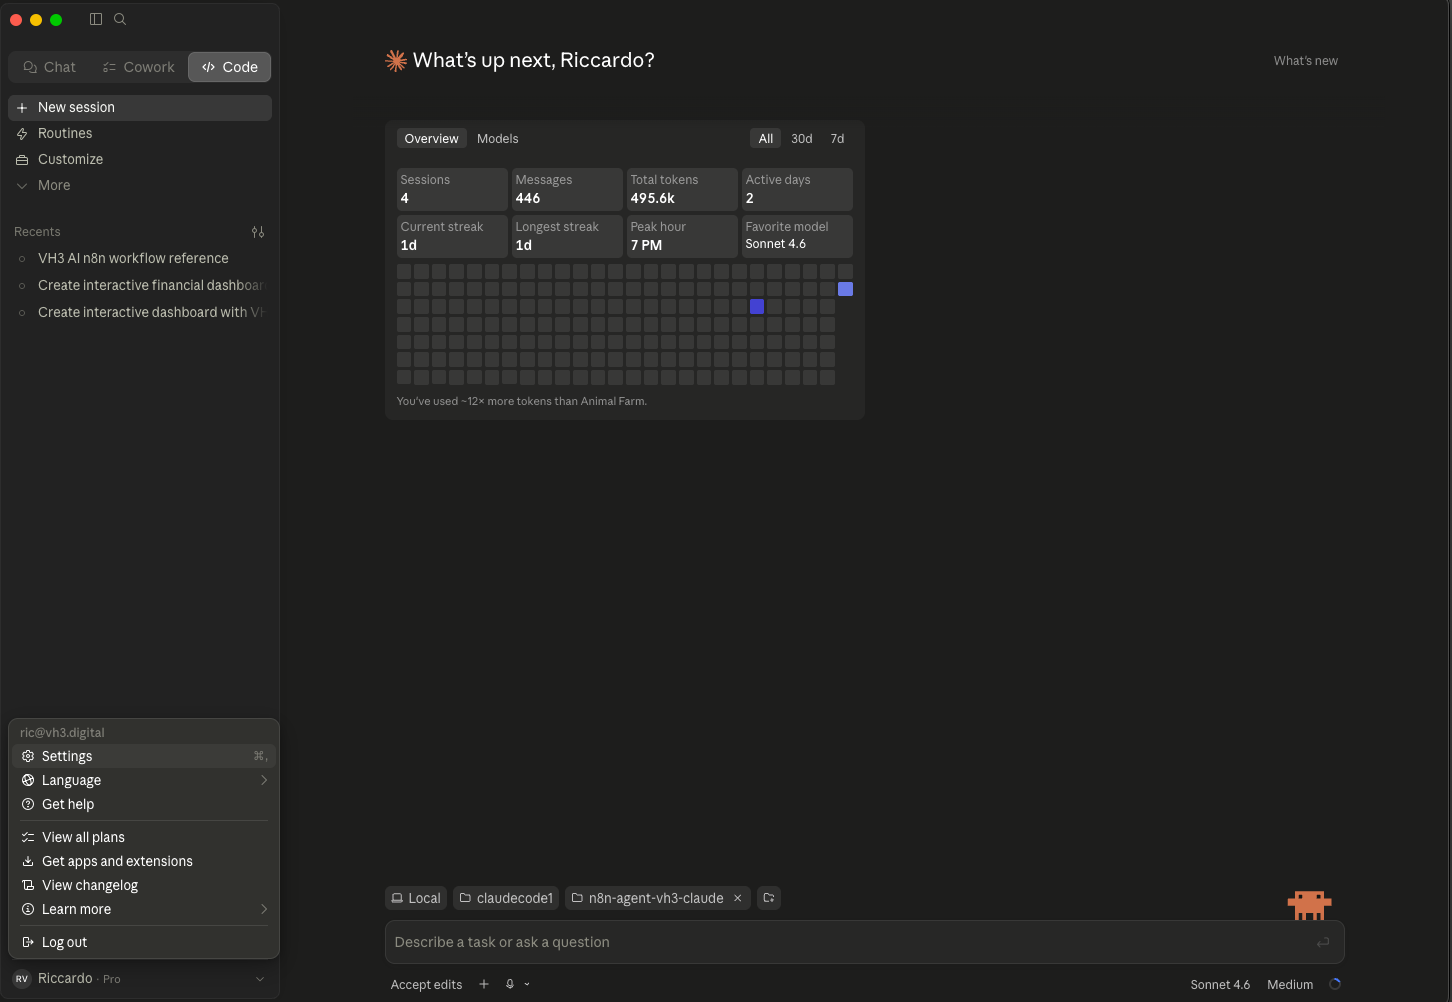Click the usage ring indicator icon

[1335, 985]
